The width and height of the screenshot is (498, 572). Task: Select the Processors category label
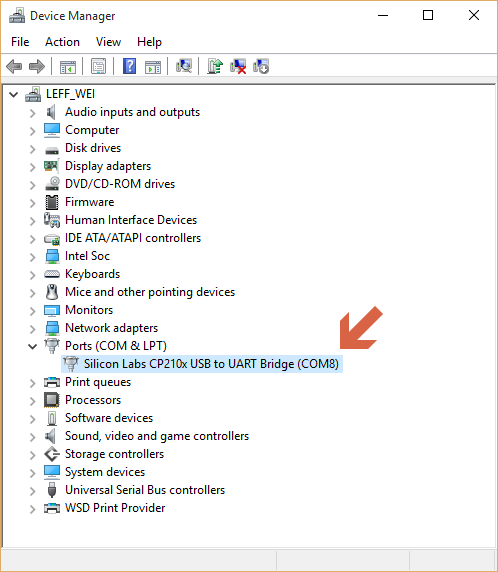(93, 400)
